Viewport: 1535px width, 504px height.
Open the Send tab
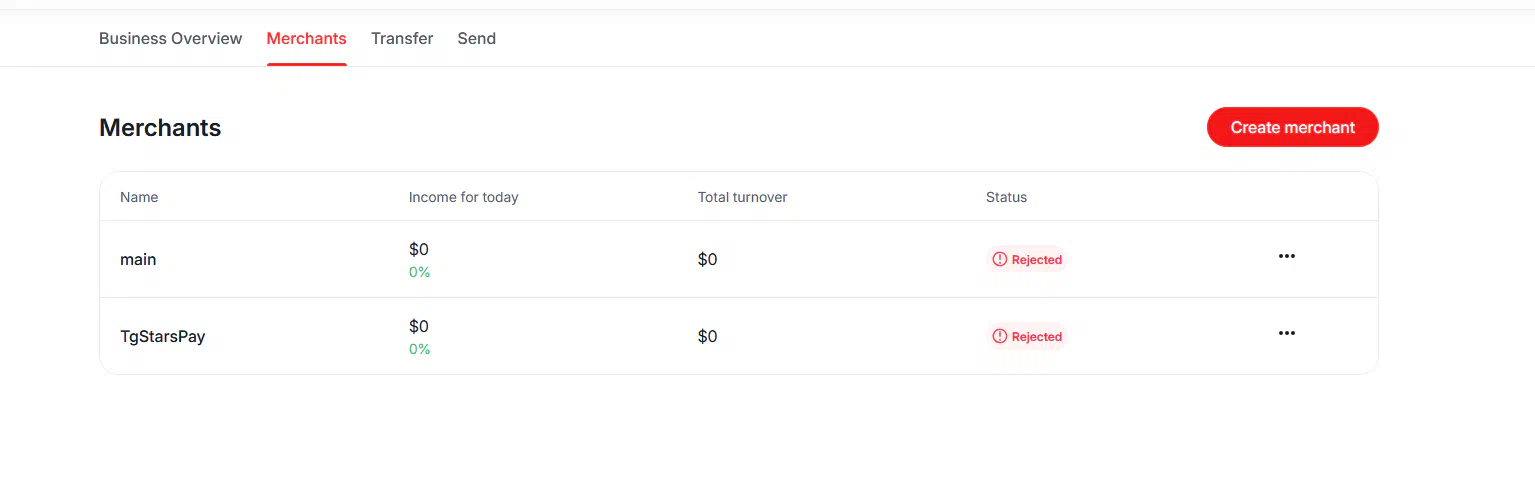pyautogui.click(x=476, y=39)
